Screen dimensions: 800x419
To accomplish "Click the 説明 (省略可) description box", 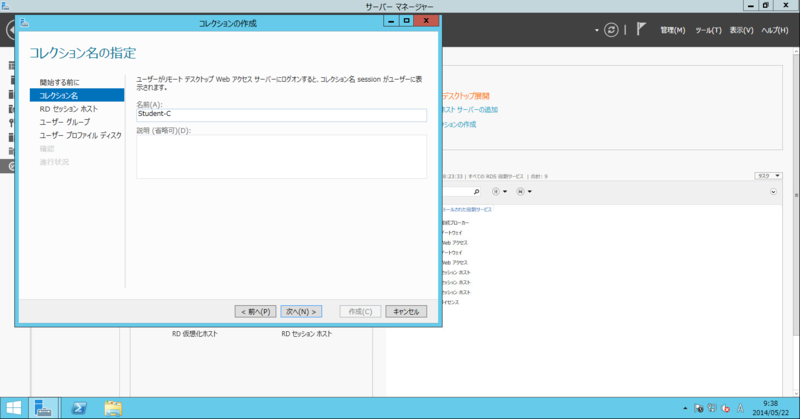I will tap(281, 157).
